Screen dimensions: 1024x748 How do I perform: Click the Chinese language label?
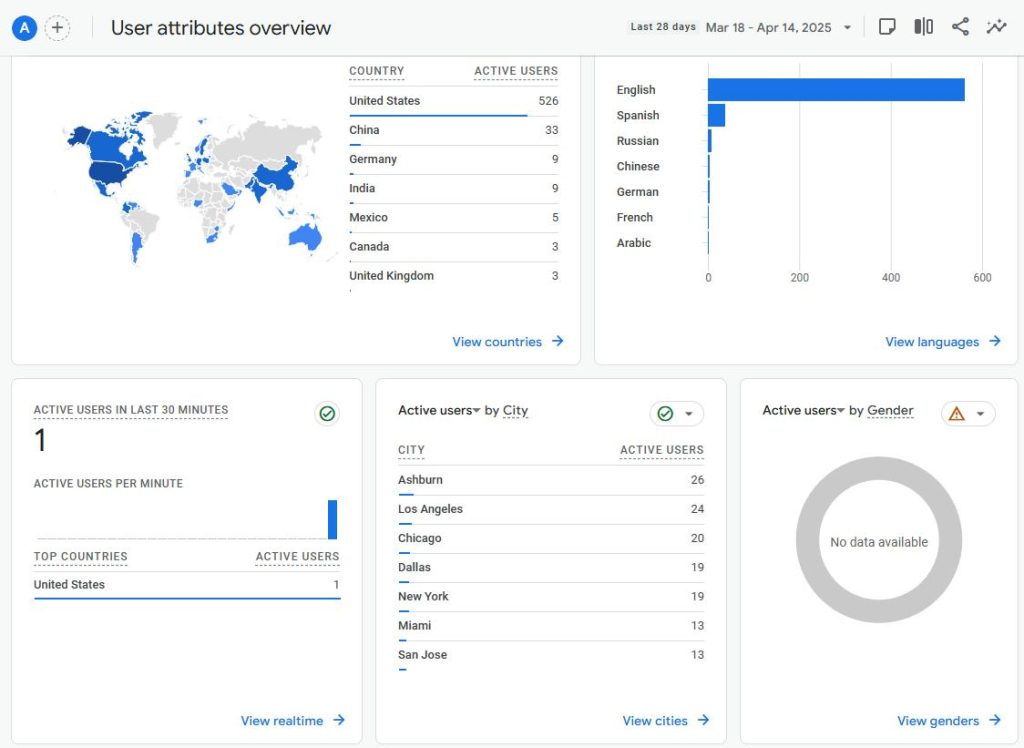pos(637,167)
